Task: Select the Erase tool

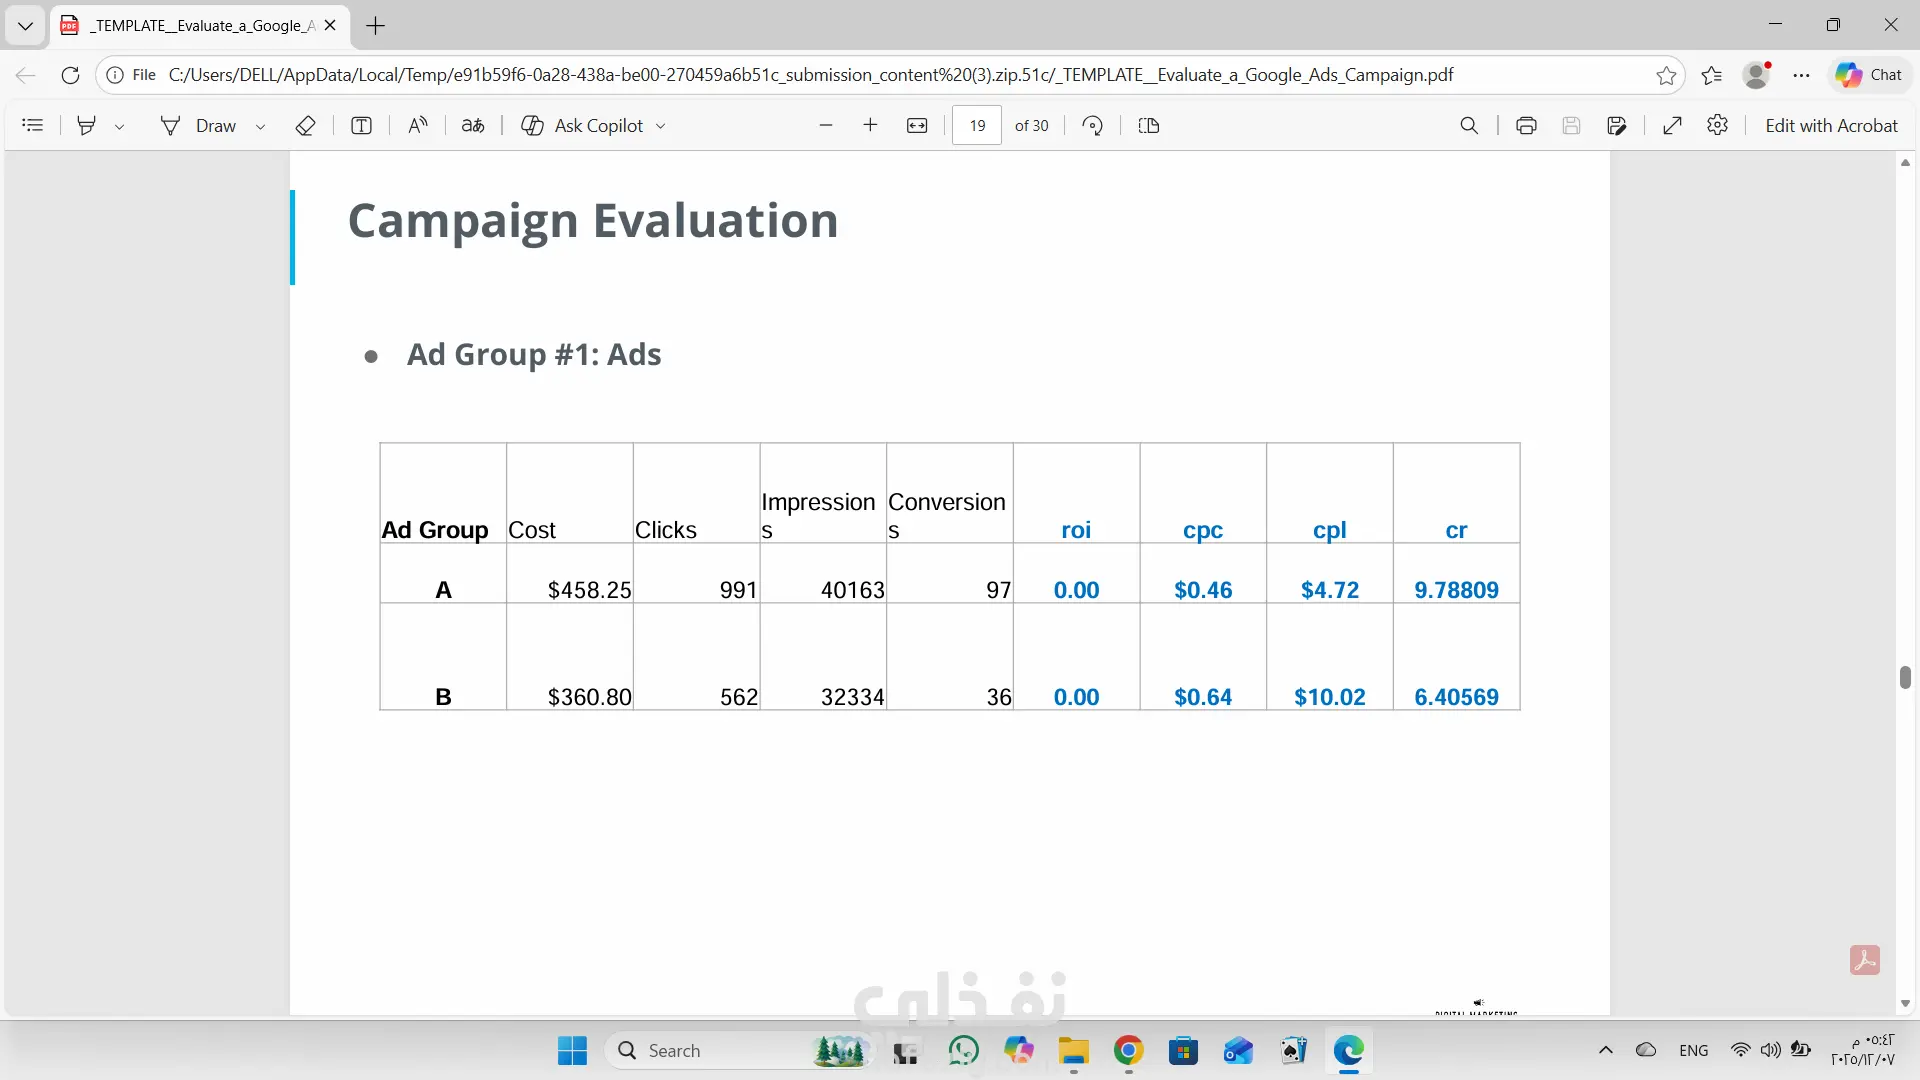Action: click(306, 126)
